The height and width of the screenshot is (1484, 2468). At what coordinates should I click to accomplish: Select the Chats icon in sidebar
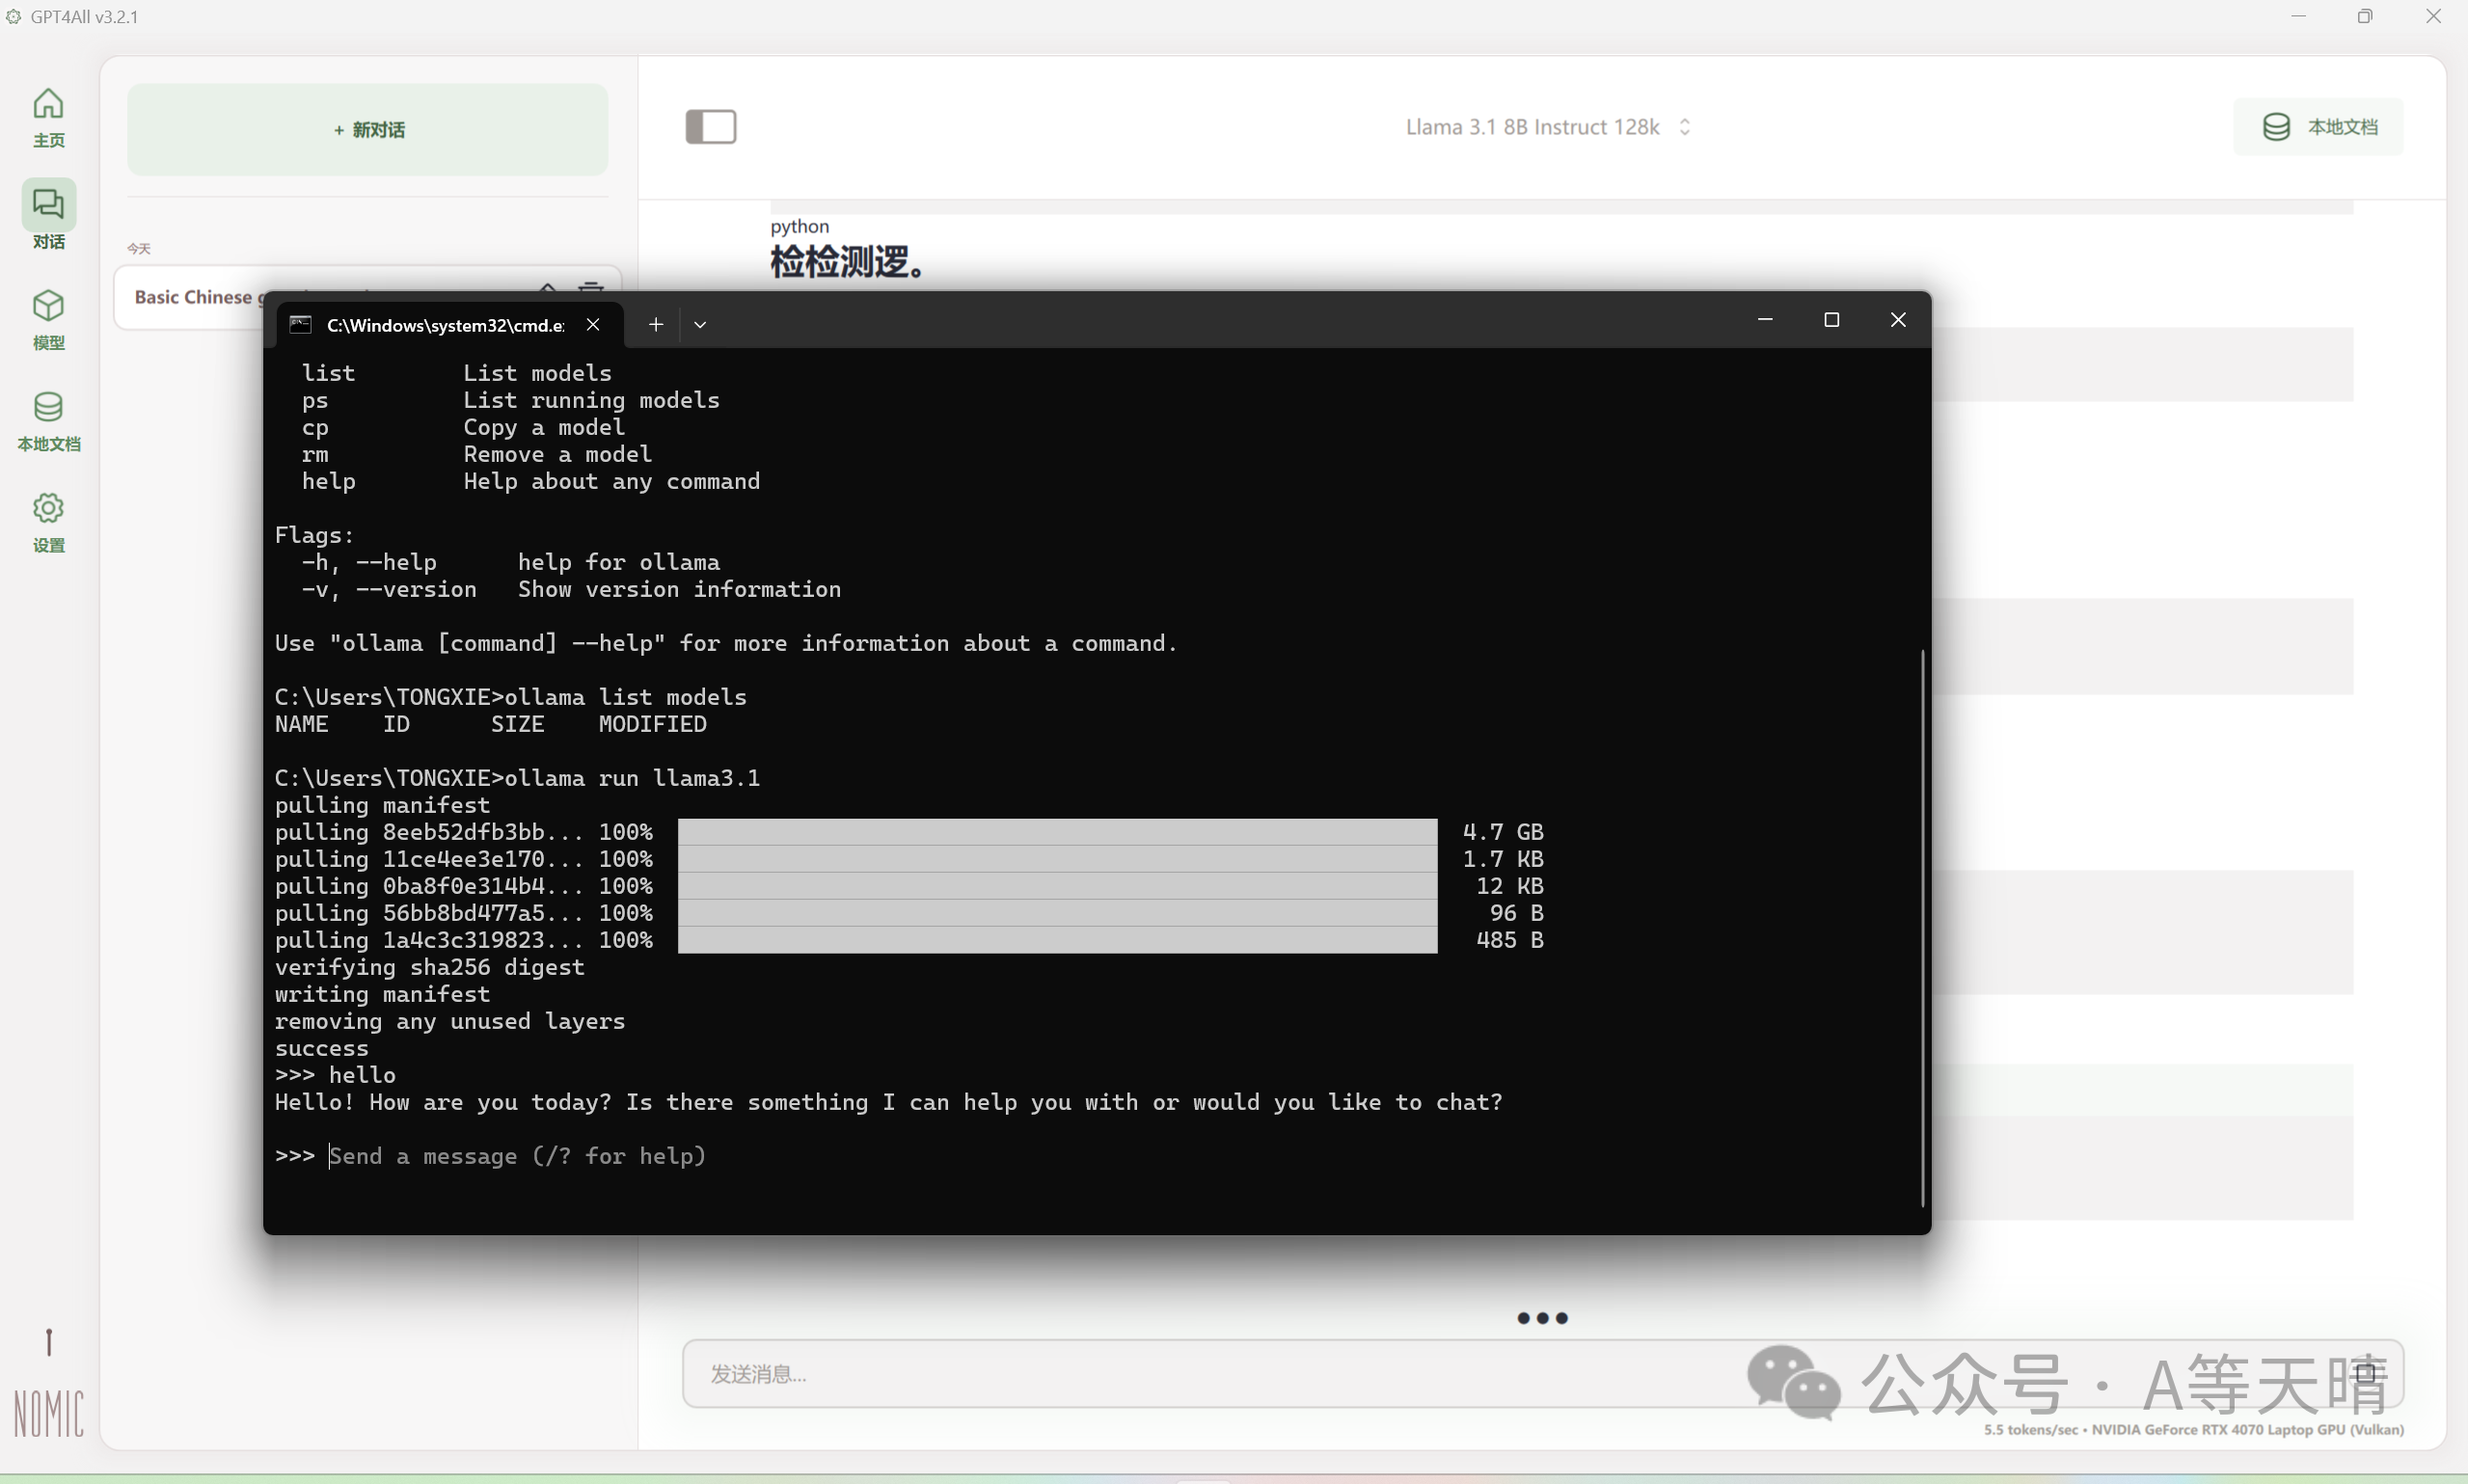point(48,205)
